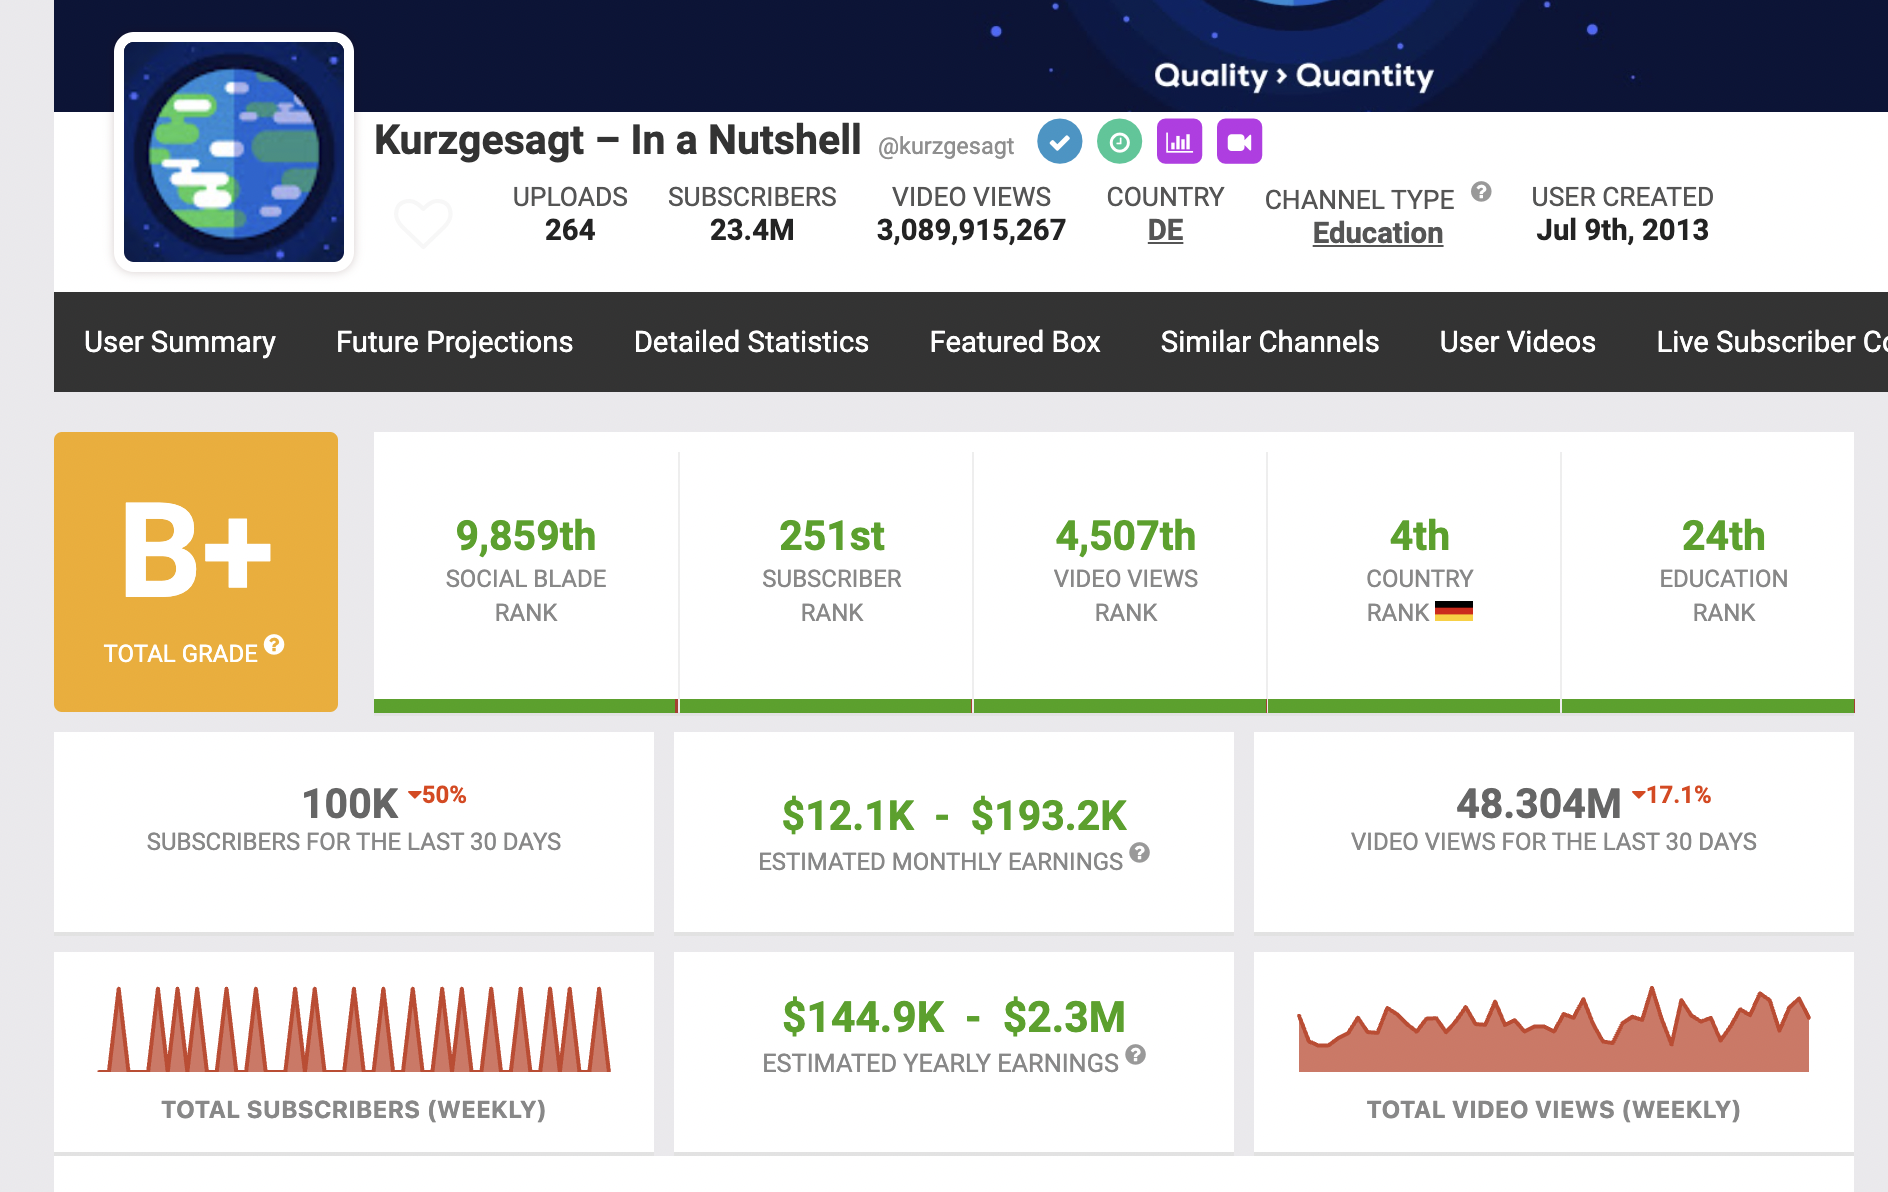Click the 100K subscribers last 30 days value
This screenshot has height=1192, width=1888.
pyautogui.click(x=350, y=803)
